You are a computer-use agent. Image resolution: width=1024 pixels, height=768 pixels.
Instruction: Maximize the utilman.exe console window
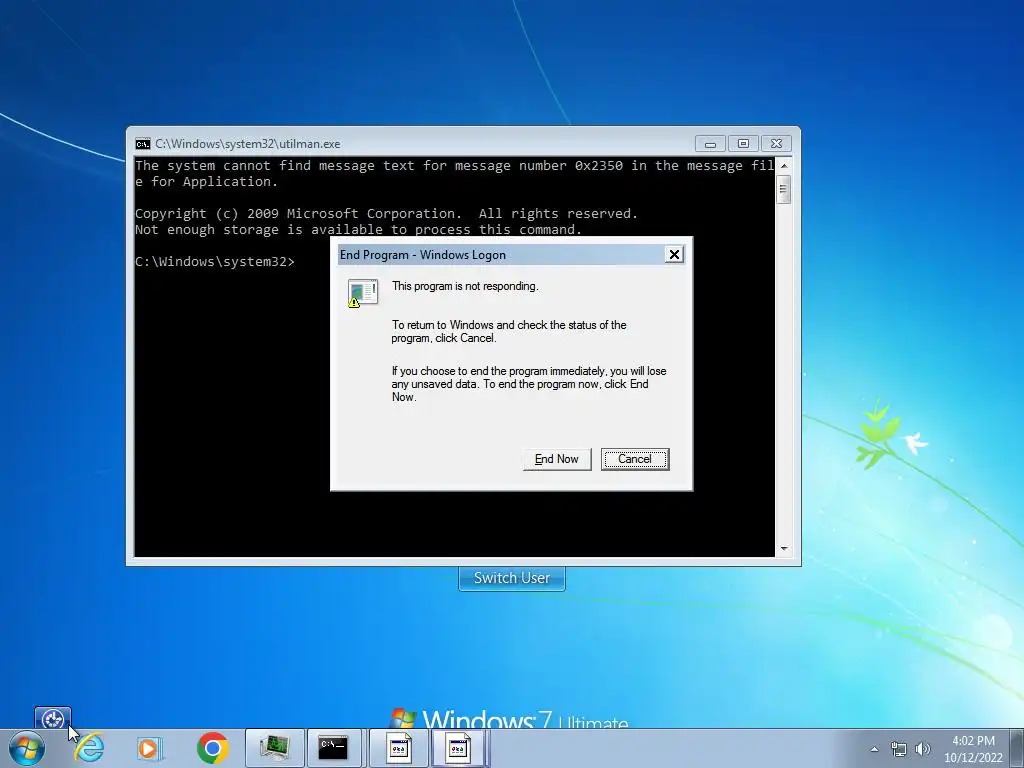coord(743,144)
